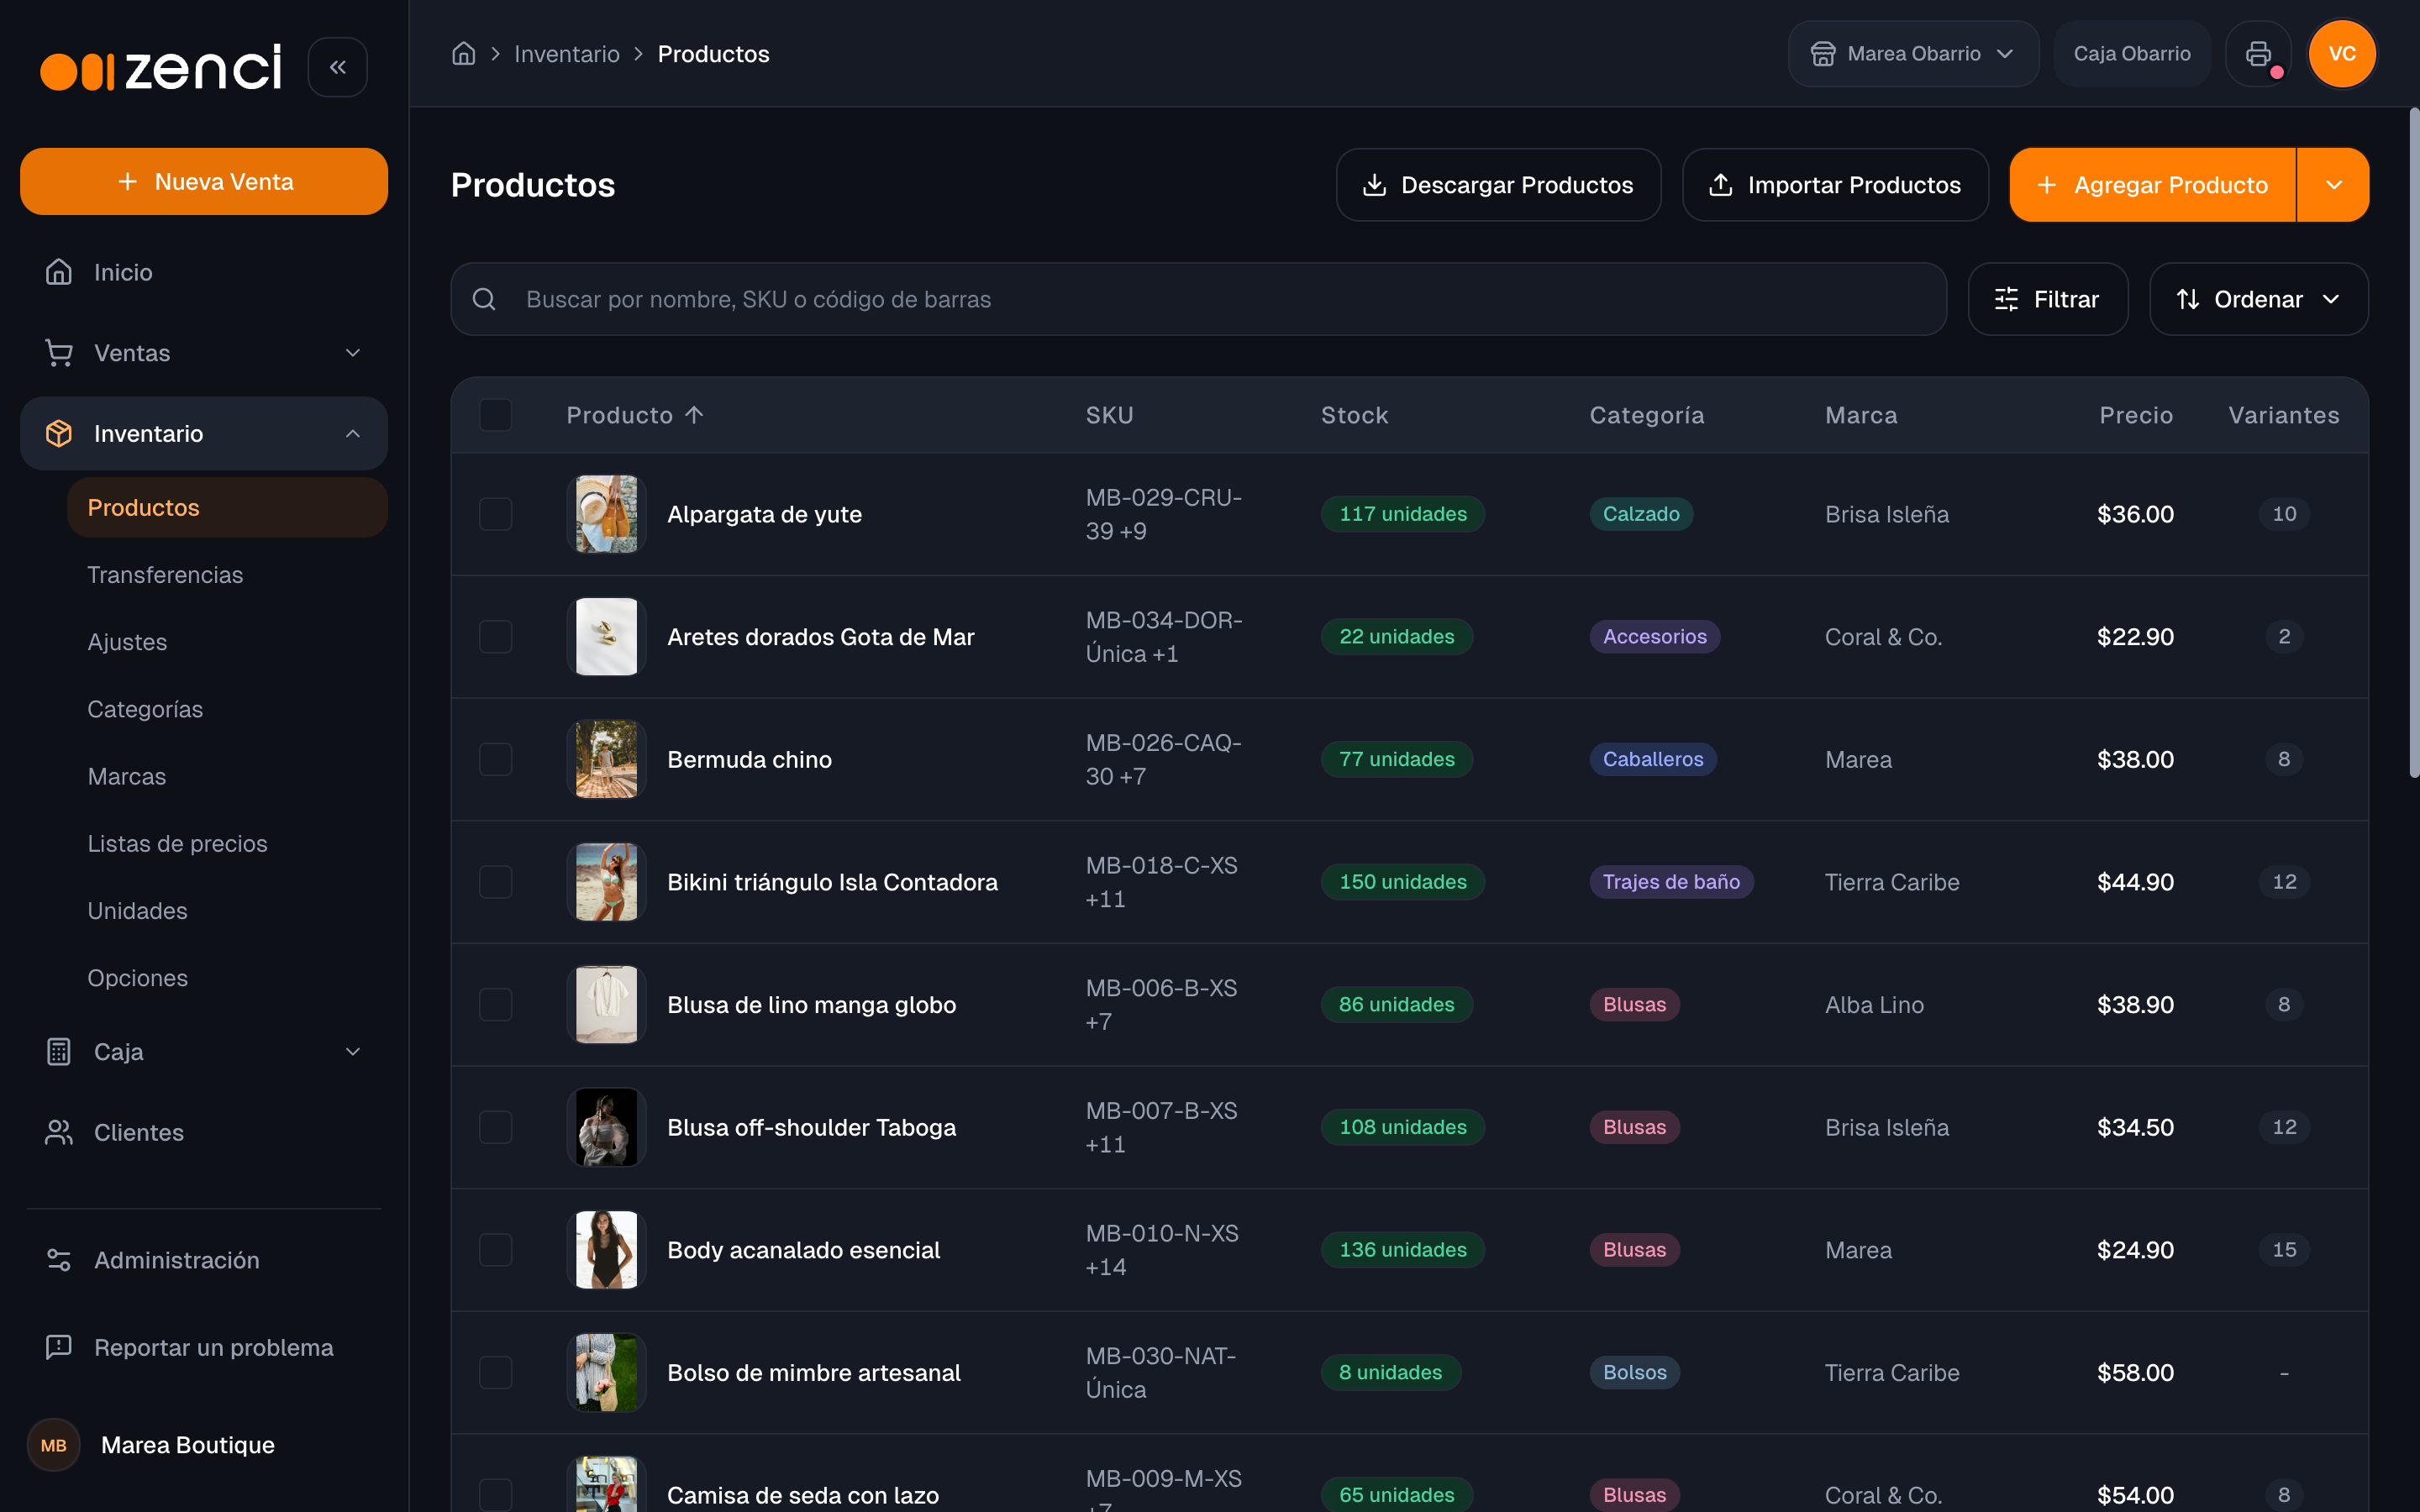Click the Caja Obarrio register button
Viewport: 2420px width, 1512px height.
point(2131,53)
